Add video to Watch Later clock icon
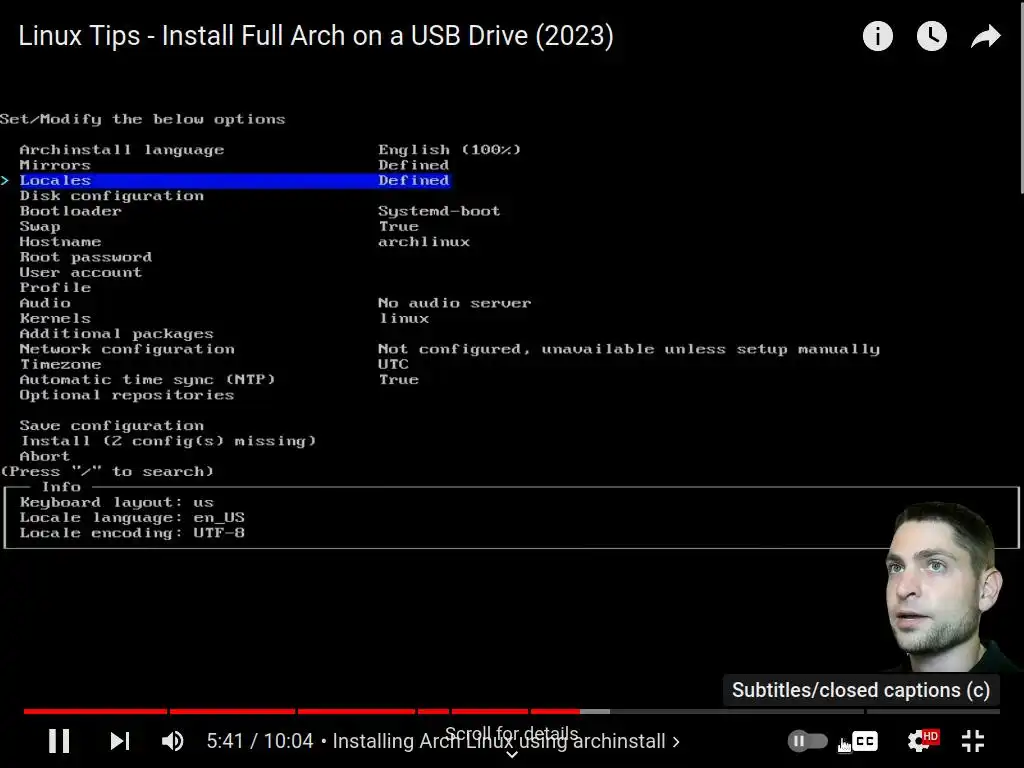 coord(931,36)
